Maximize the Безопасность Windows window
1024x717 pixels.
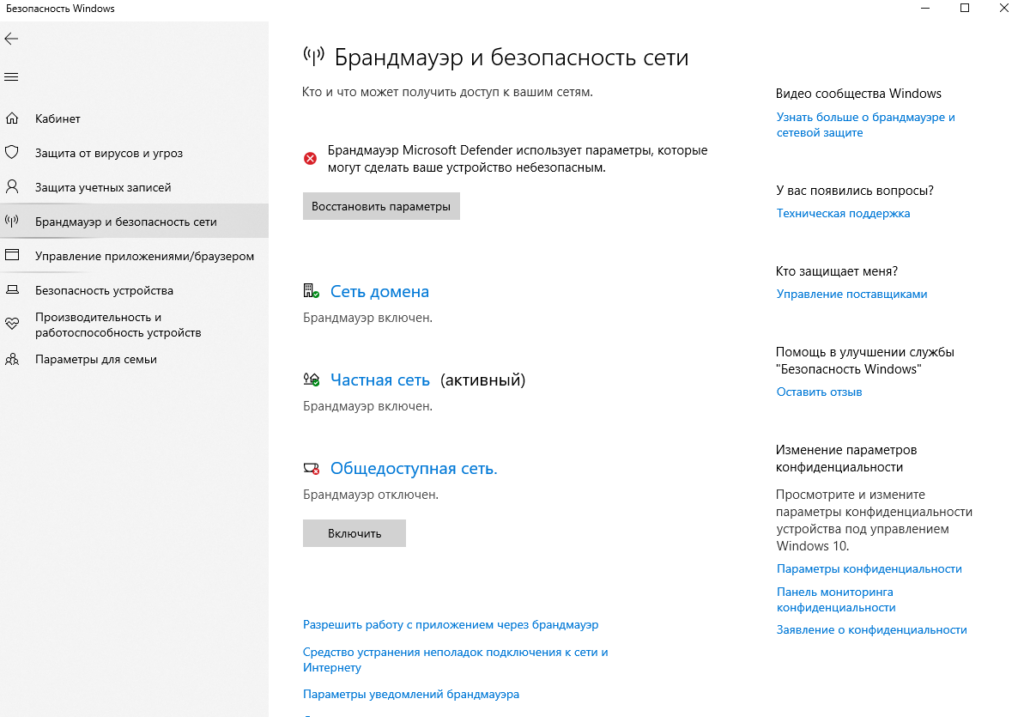[965, 8]
